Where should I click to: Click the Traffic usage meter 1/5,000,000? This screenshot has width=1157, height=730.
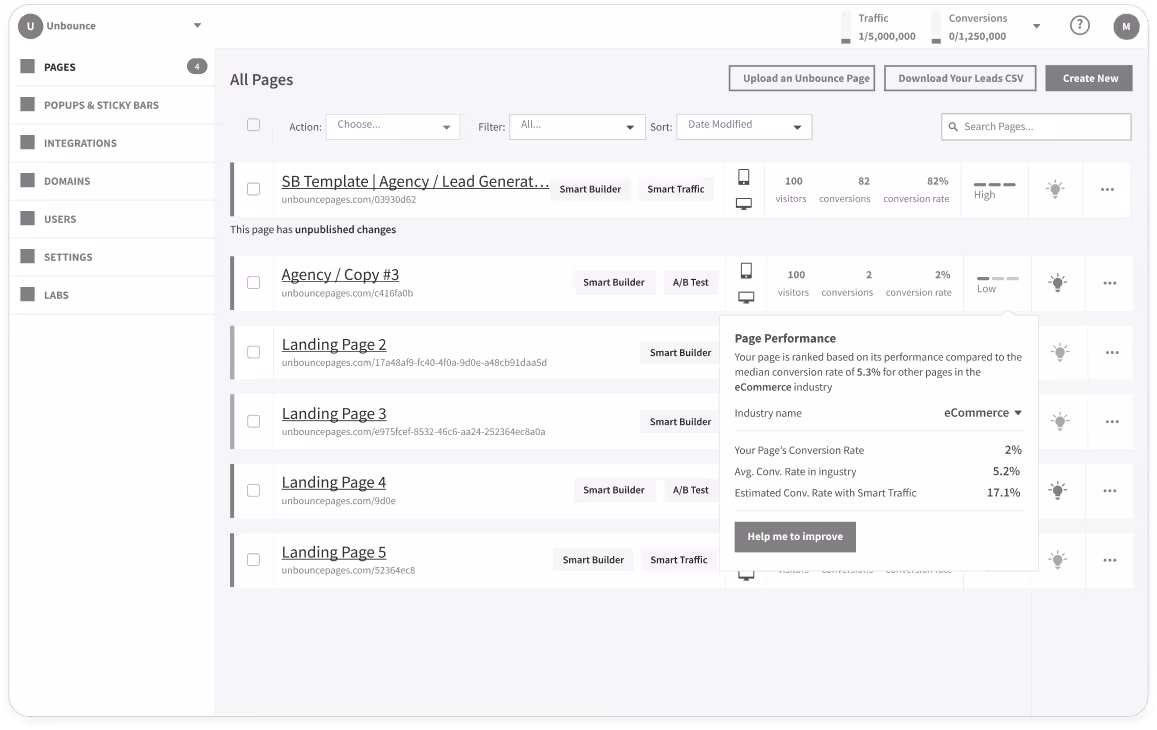(880, 27)
